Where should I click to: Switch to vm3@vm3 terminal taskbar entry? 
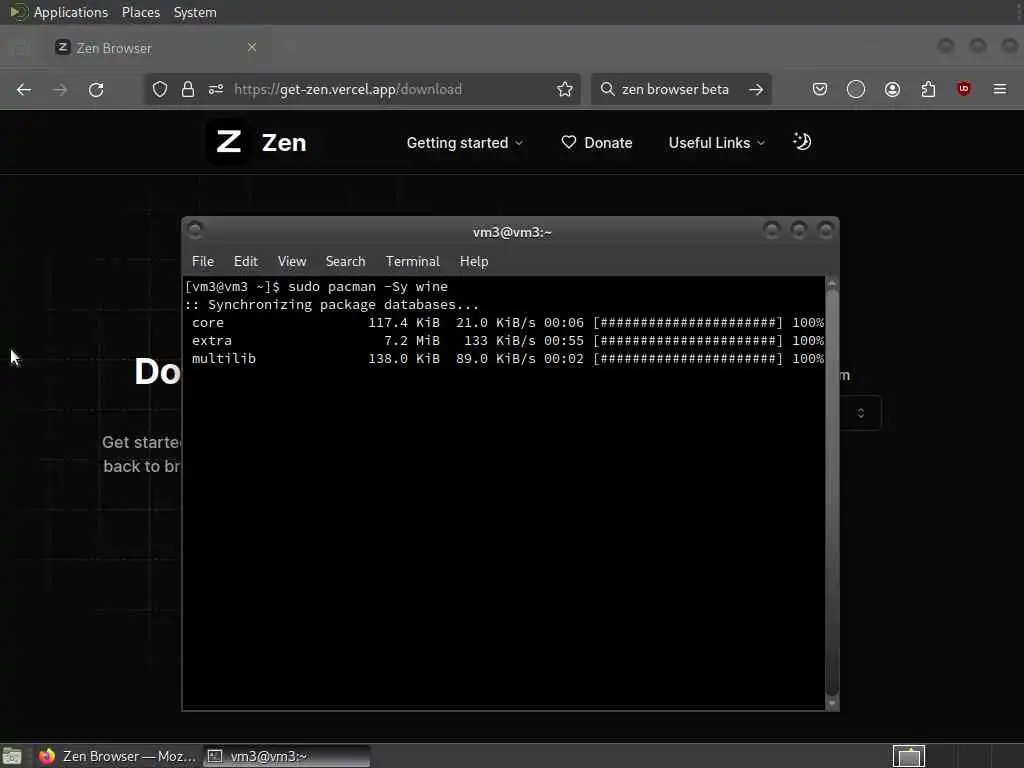coord(287,756)
